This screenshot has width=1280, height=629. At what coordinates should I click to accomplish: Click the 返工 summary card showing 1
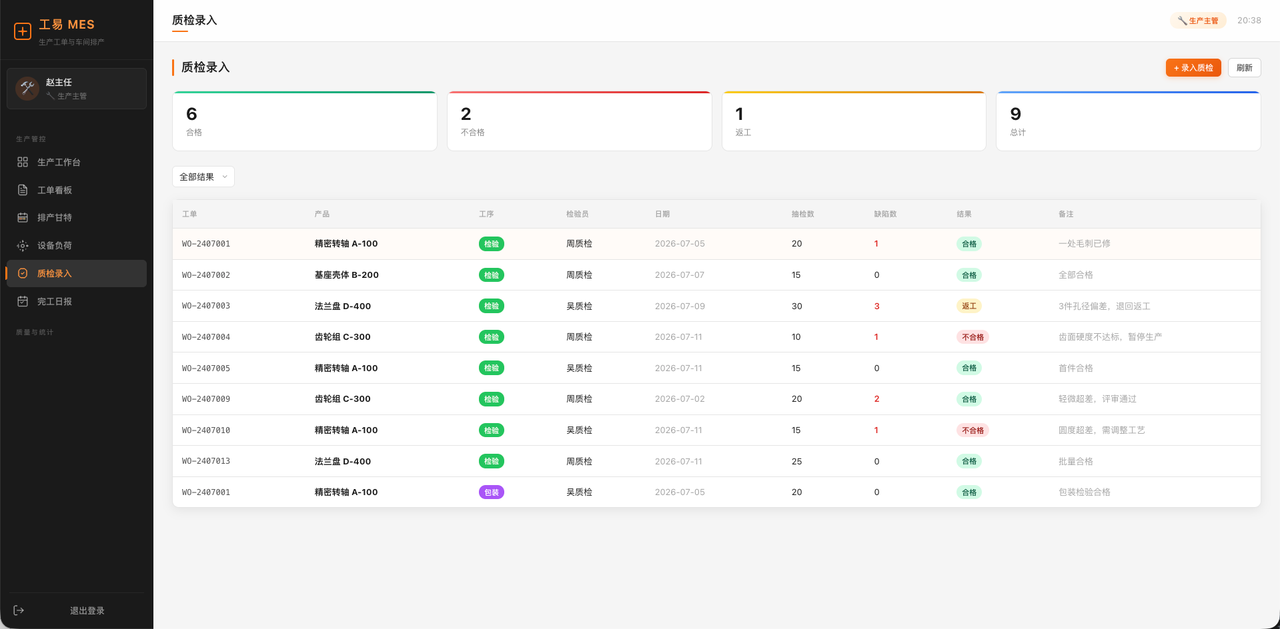pos(854,121)
